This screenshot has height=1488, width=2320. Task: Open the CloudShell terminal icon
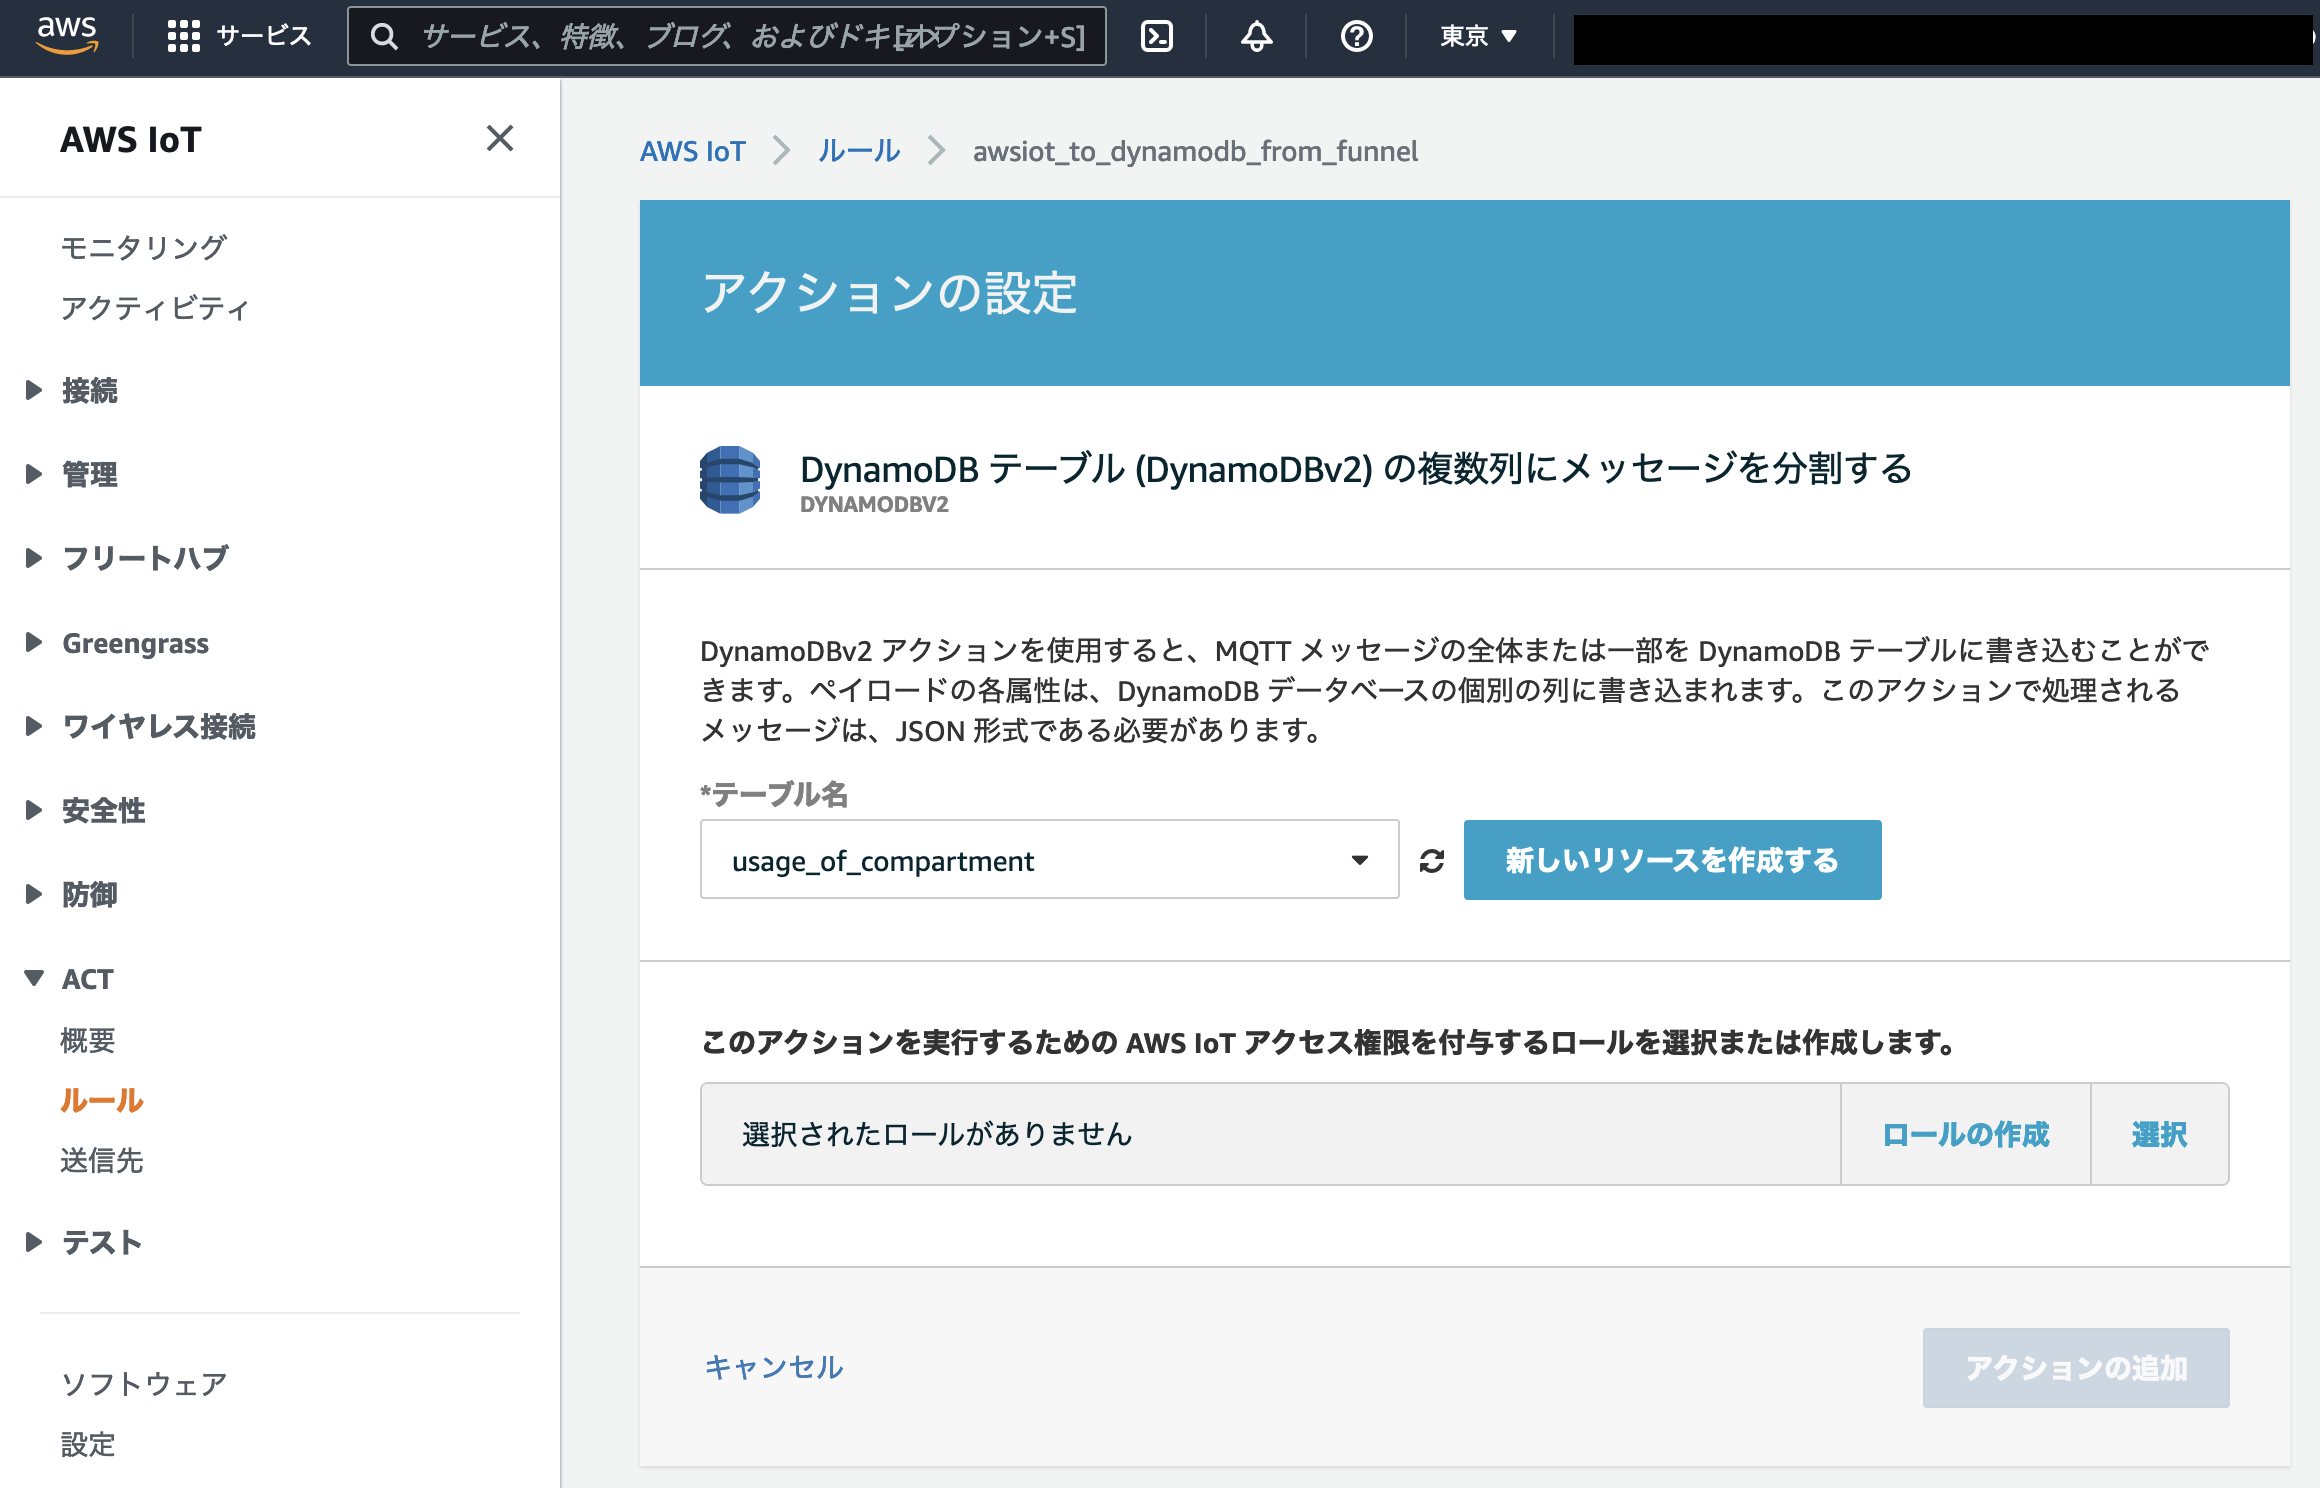pos(1156,36)
